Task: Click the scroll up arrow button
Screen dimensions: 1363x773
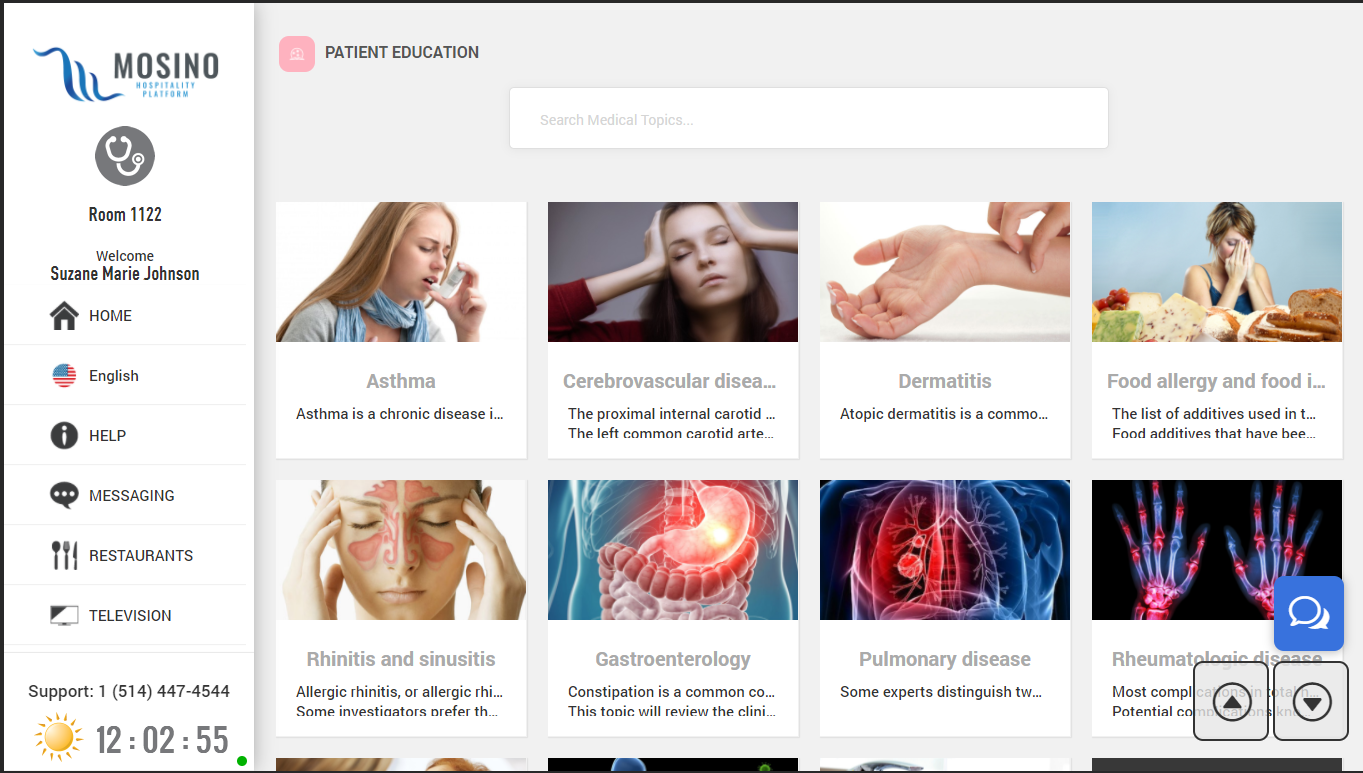Action: coord(1231,702)
